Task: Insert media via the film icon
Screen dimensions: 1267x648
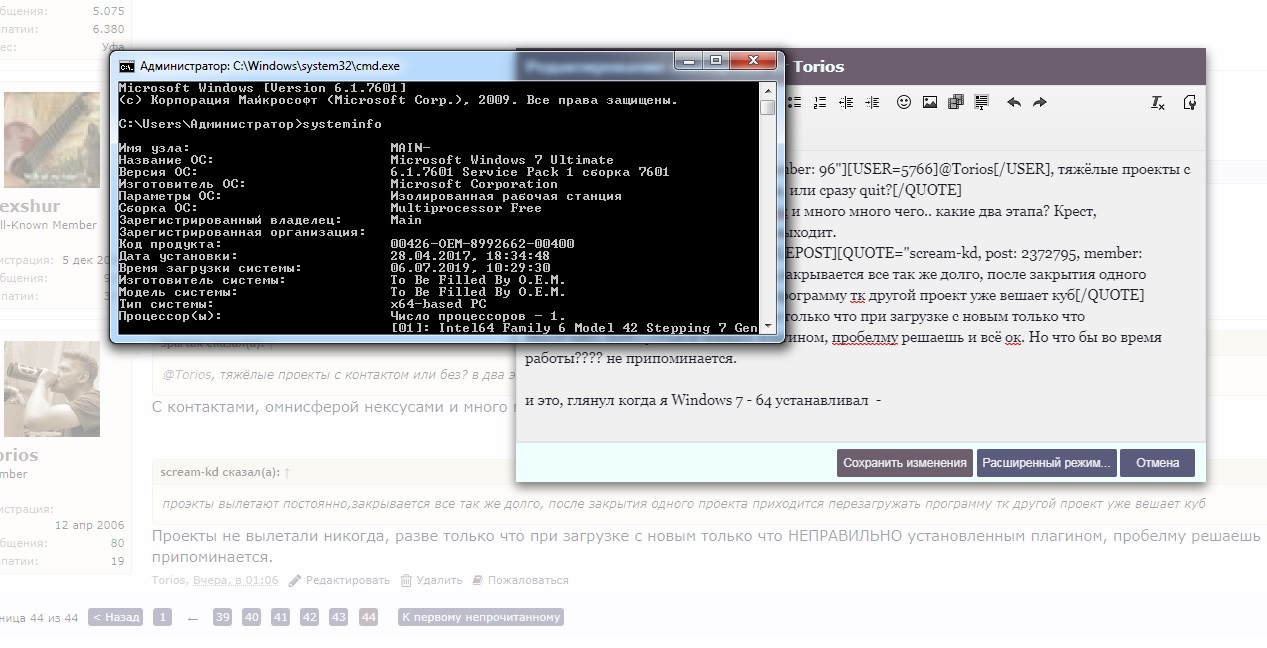Action: point(956,102)
